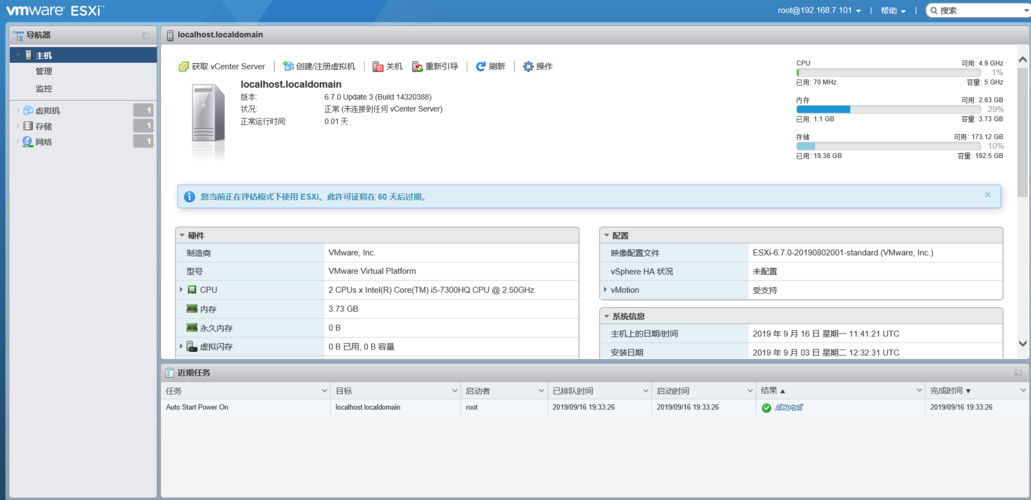1031x500 pixels.
Task: Expand the Storage tree node arrow
Action: coord(18,126)
